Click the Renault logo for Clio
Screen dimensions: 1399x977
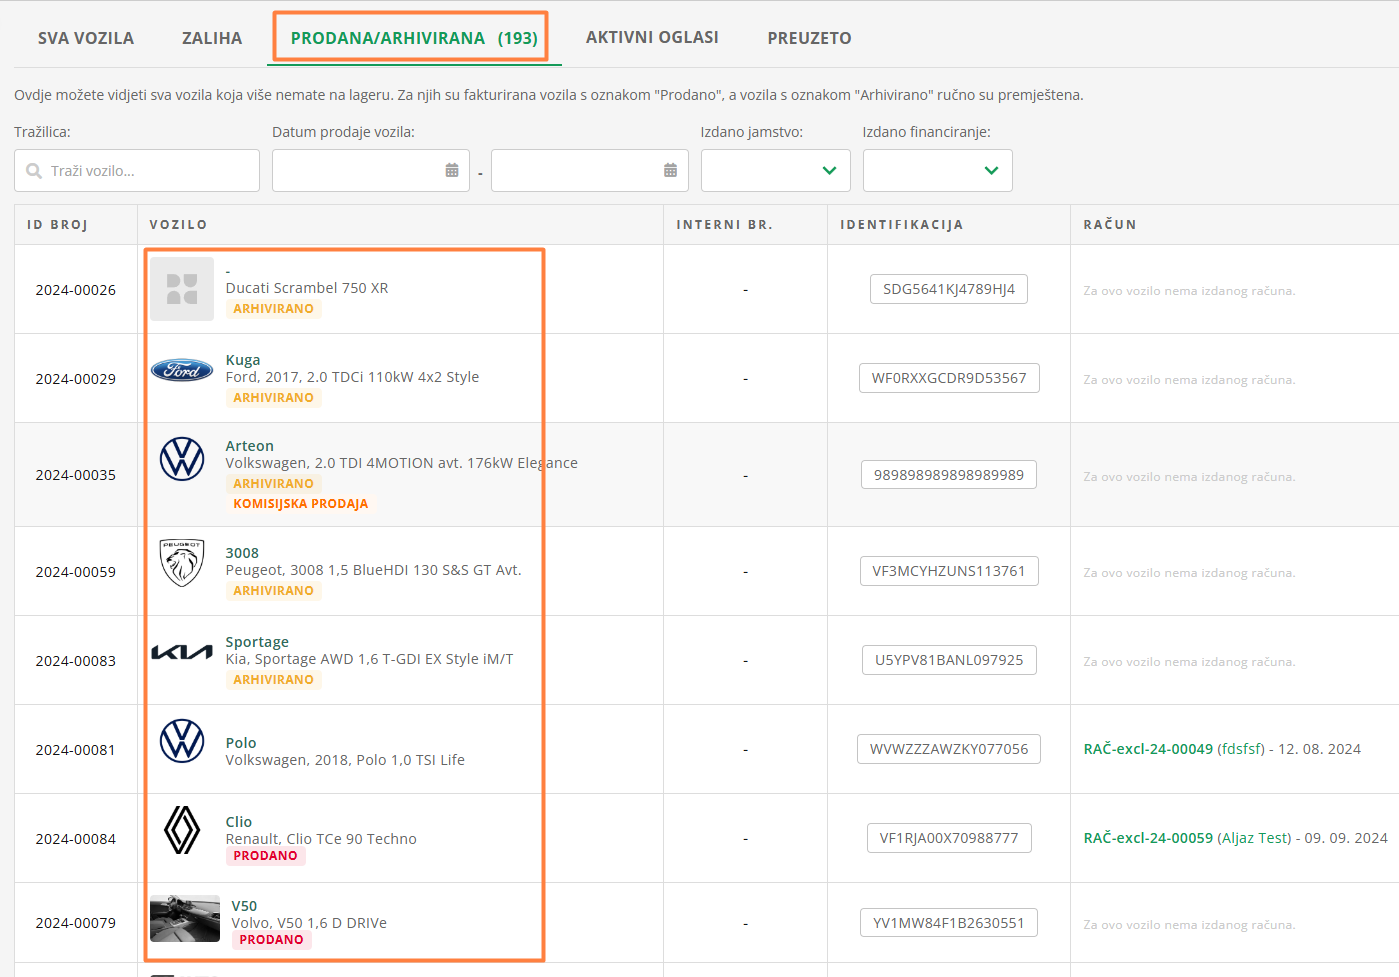[x=182, y=830]
